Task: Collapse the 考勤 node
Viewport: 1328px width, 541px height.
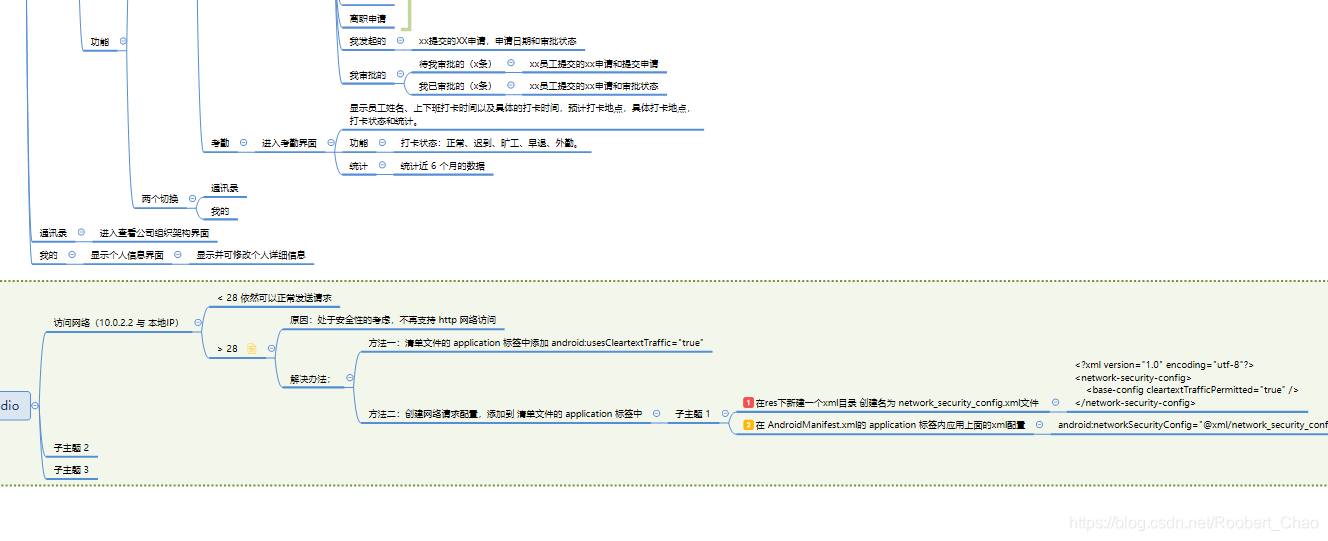Action: (x=243, y=143)
